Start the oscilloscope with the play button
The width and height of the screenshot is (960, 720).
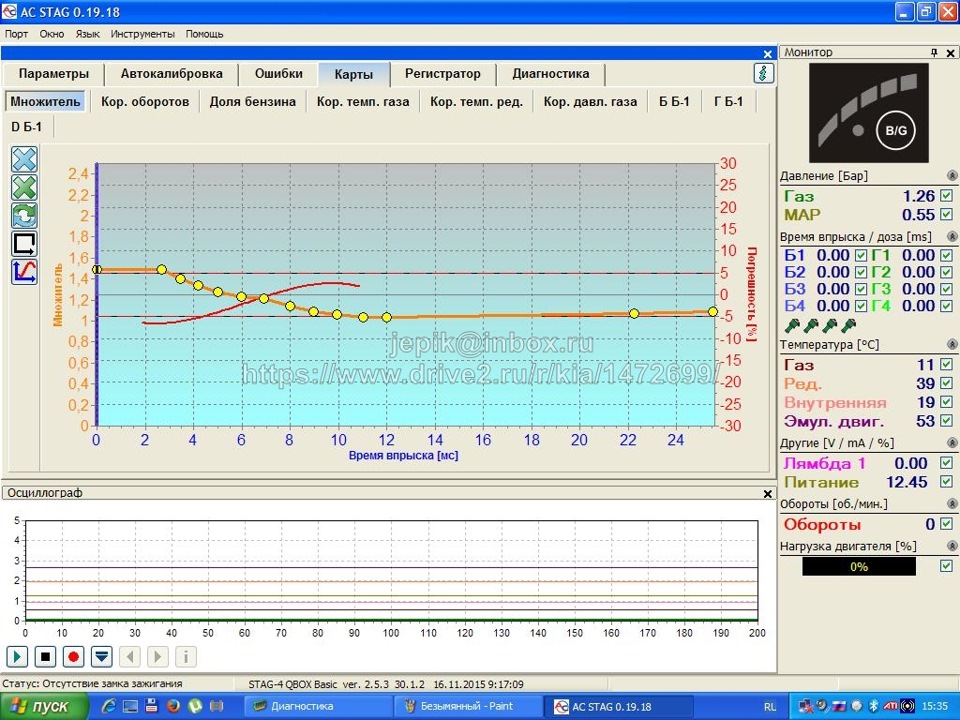17,657
